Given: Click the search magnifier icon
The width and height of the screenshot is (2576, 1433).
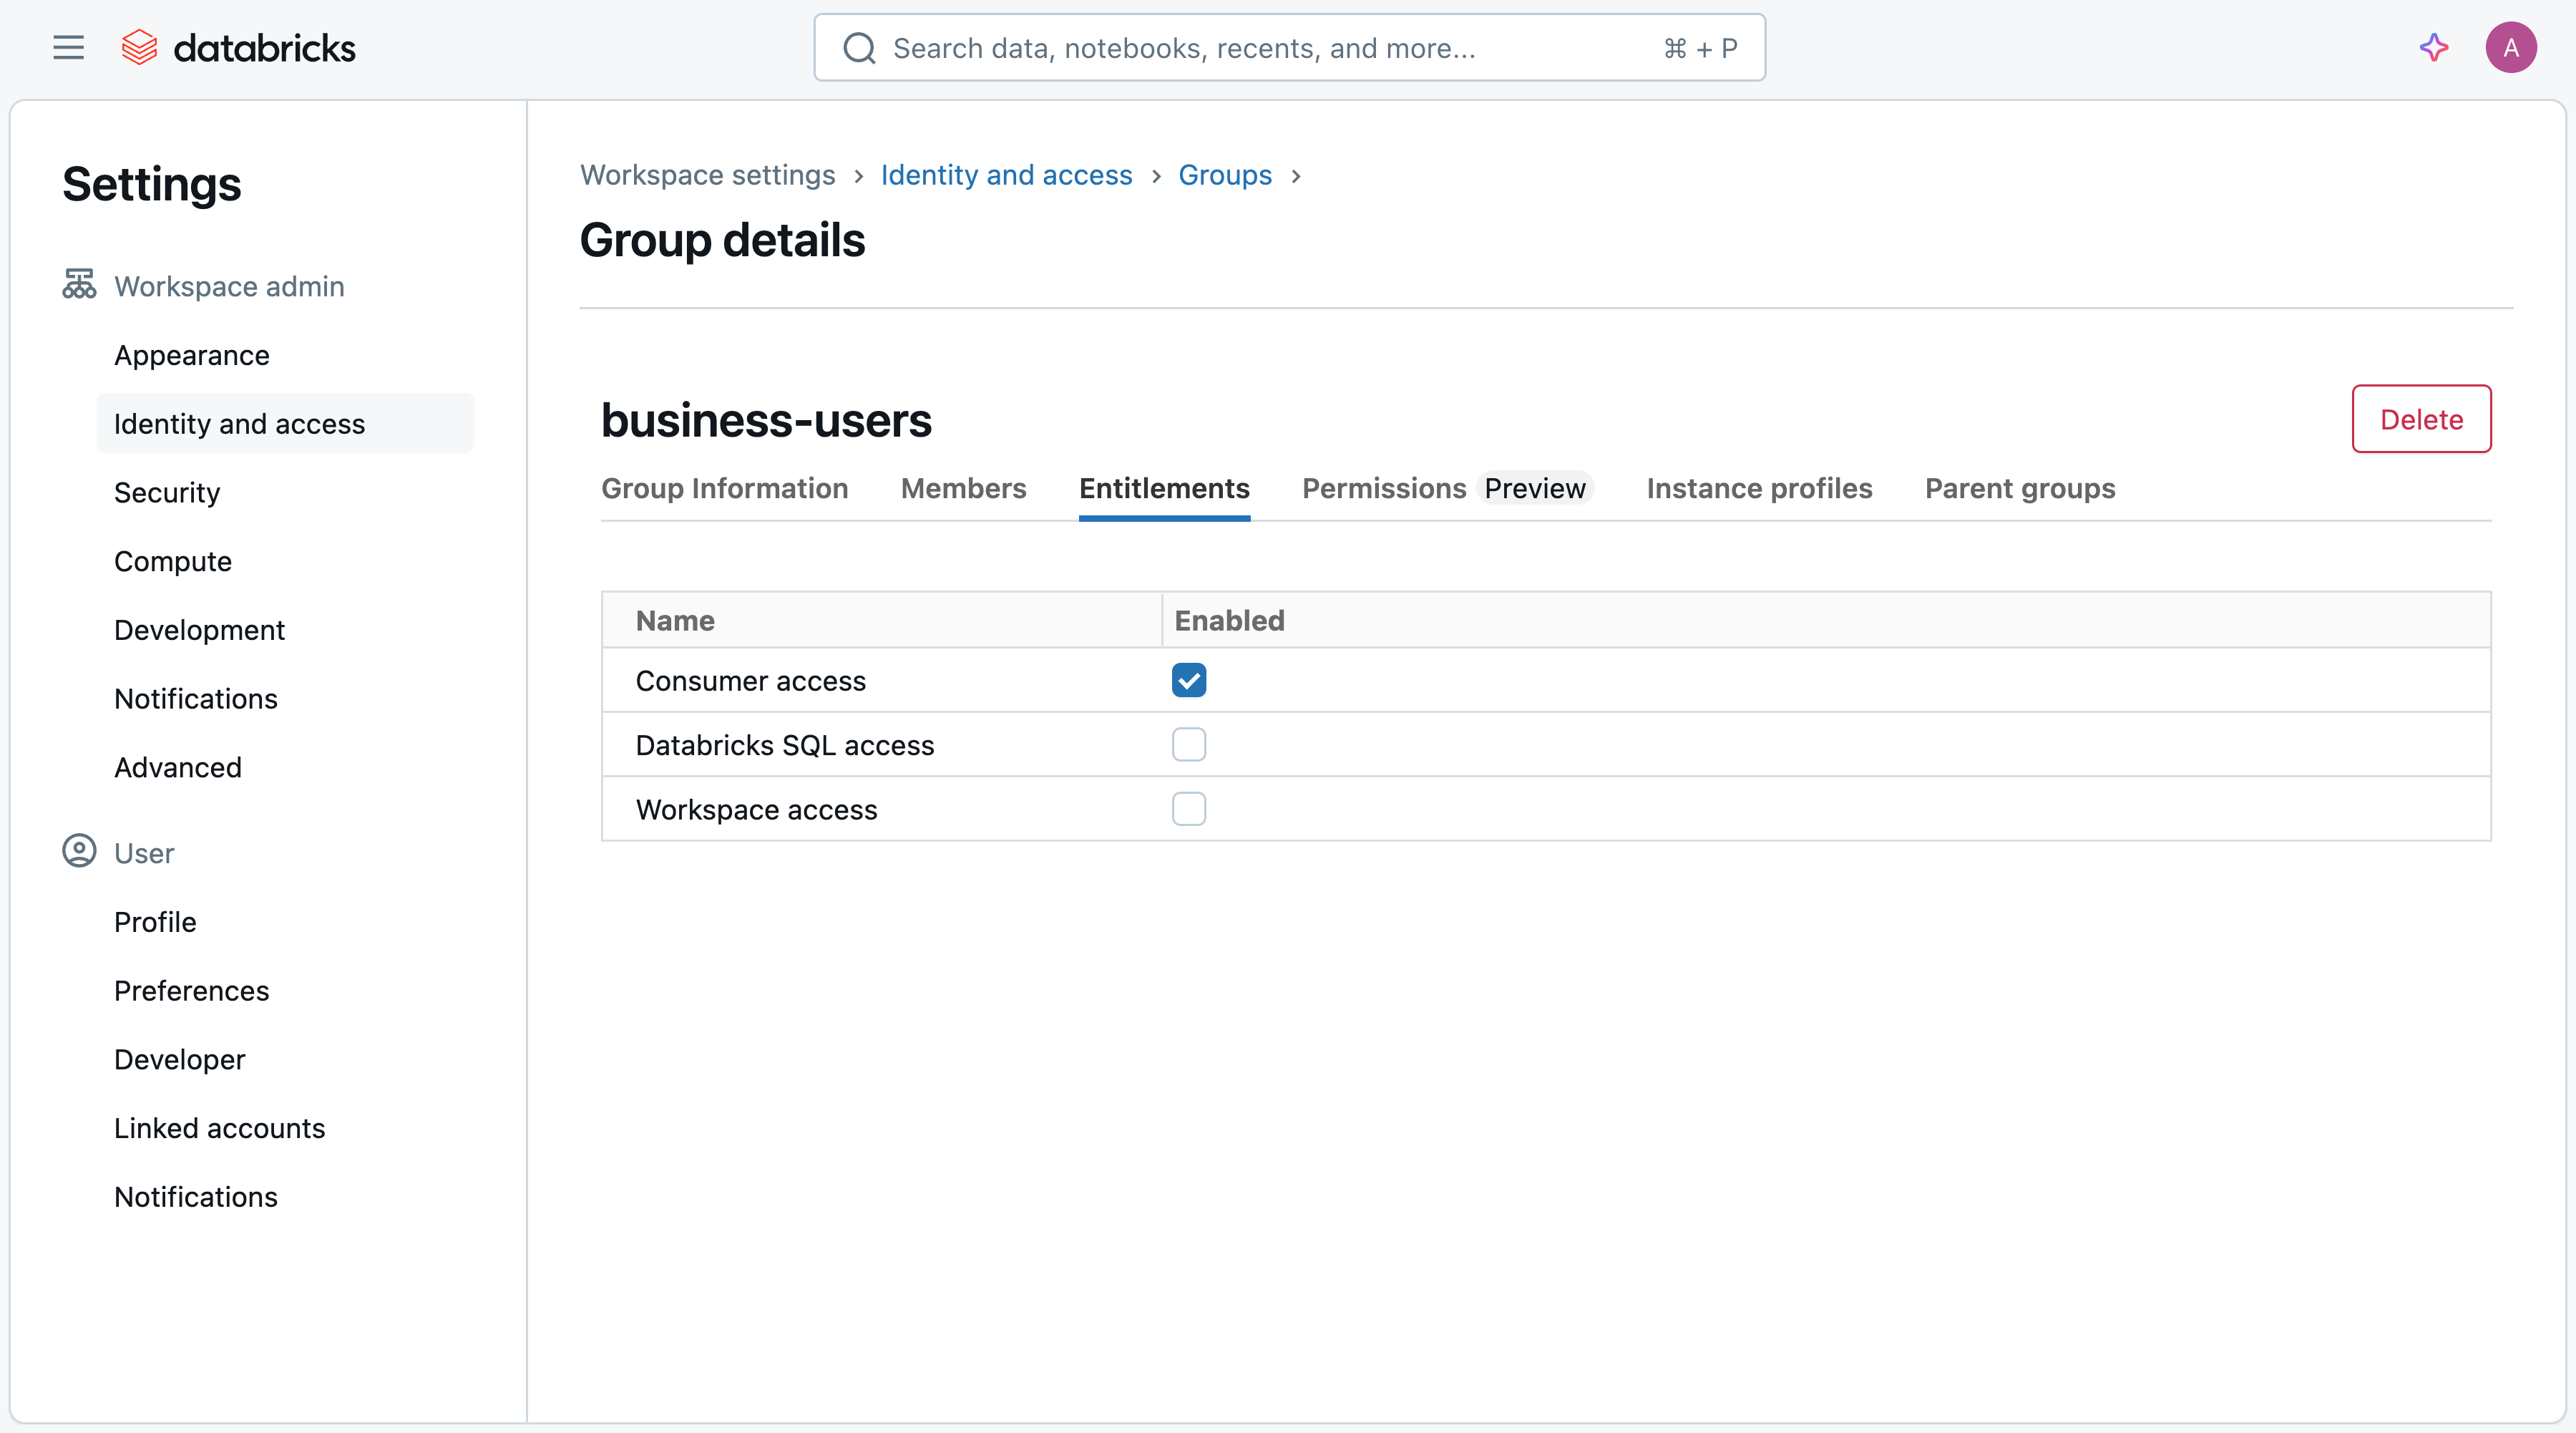Looking at the screenshot, I should (x=859, y=48).
